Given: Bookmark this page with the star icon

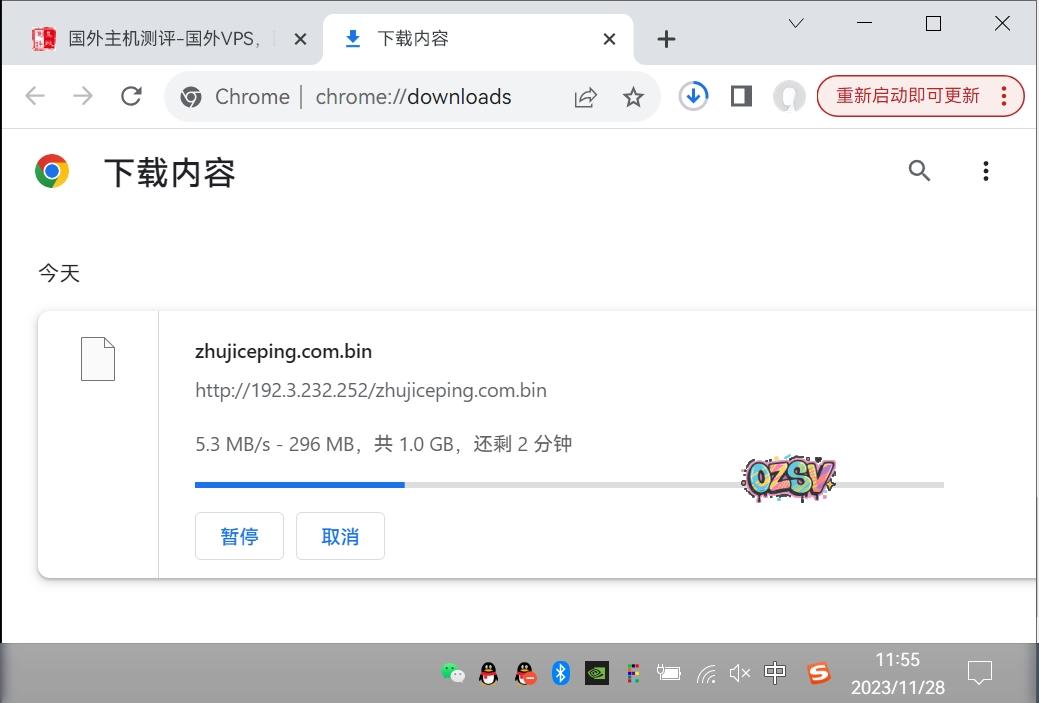Looking at the screenshot, I should pyautogui.click(x=633, y=97).
